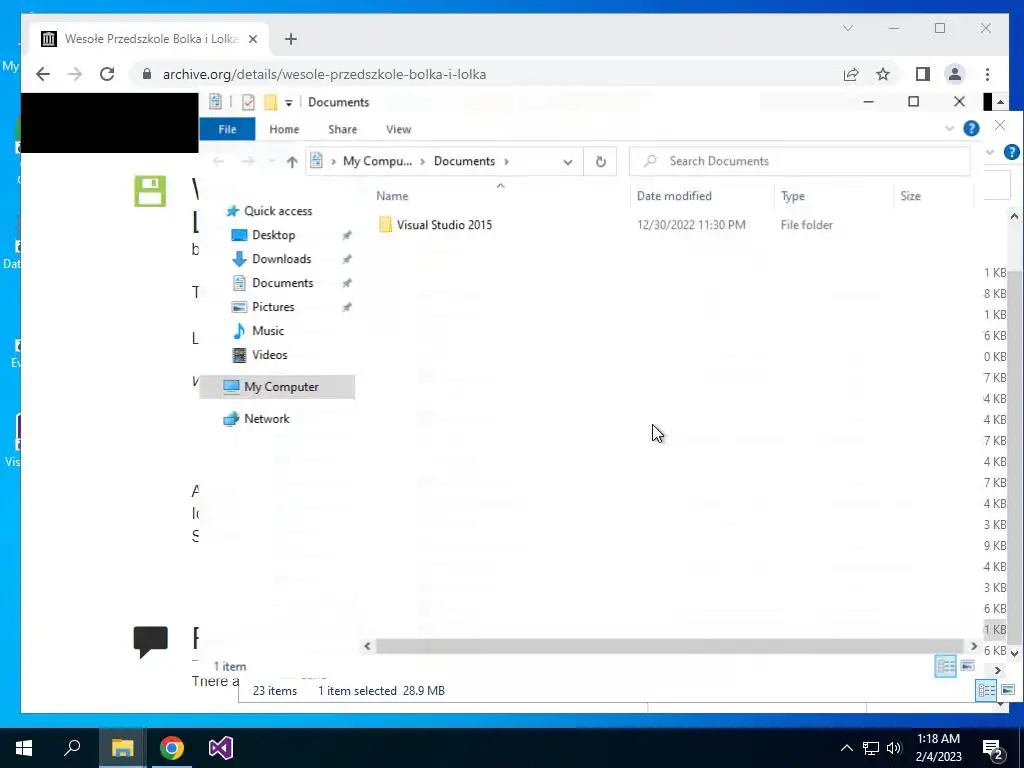The image size is (1024, 768).
Task: Expand the ribbon with the chevron
Action: point(949,129)
